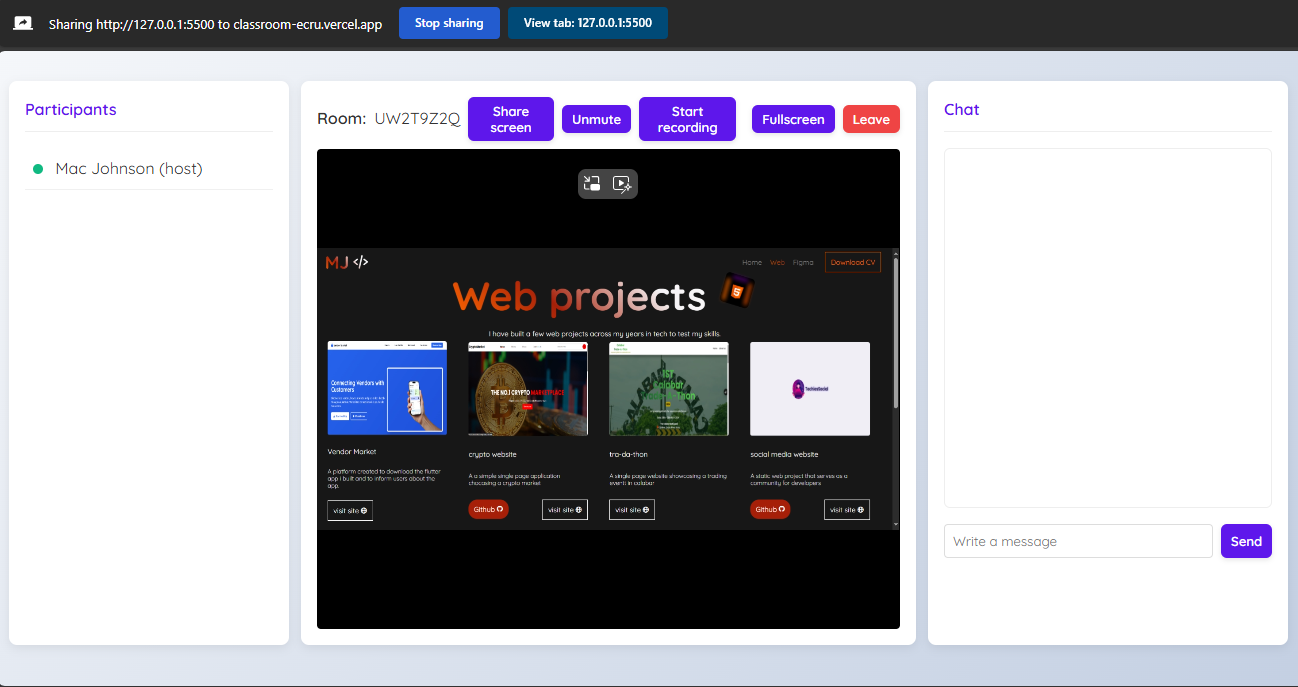This screenshot has width=1298, height=687.
Task: Click the shared page's vertical scrollbar
Action: [895, 330]
